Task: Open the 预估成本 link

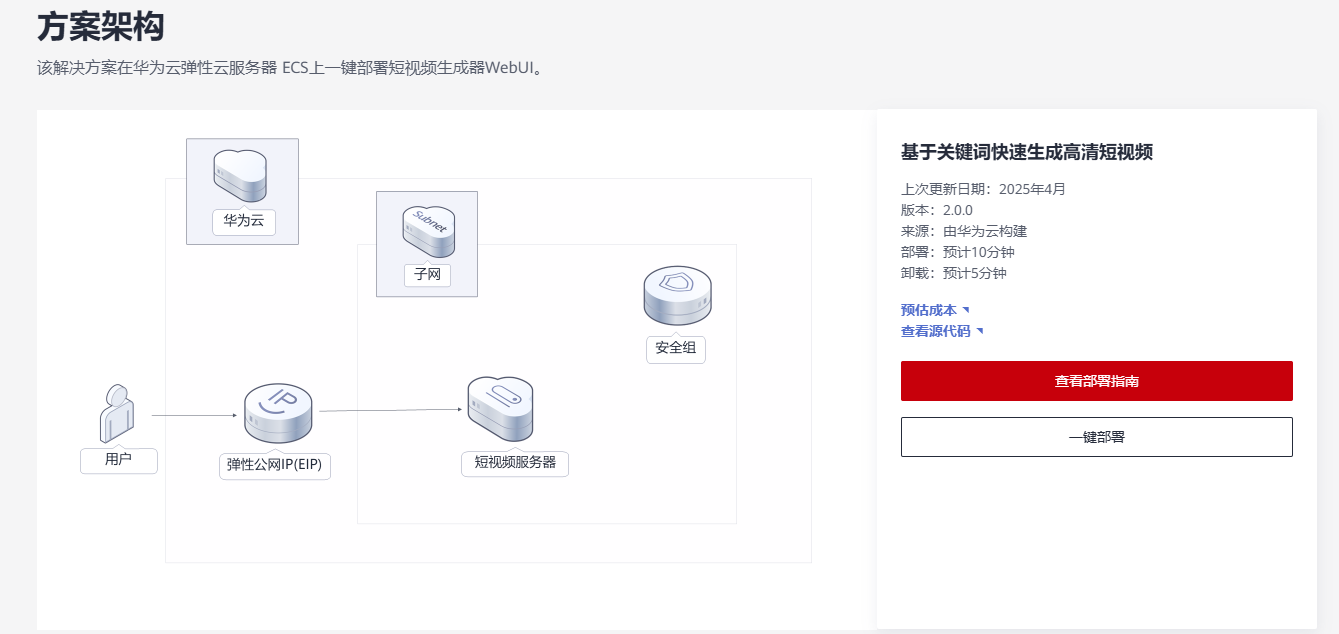Action: click(929, 310)
